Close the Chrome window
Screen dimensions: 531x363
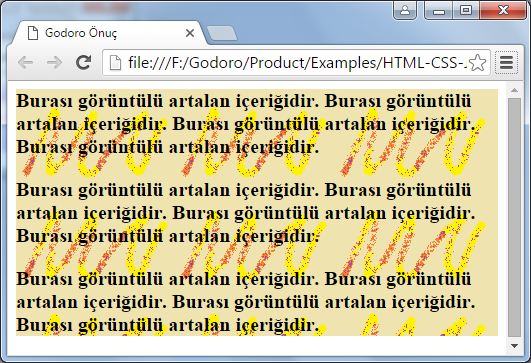pos(503,10)
